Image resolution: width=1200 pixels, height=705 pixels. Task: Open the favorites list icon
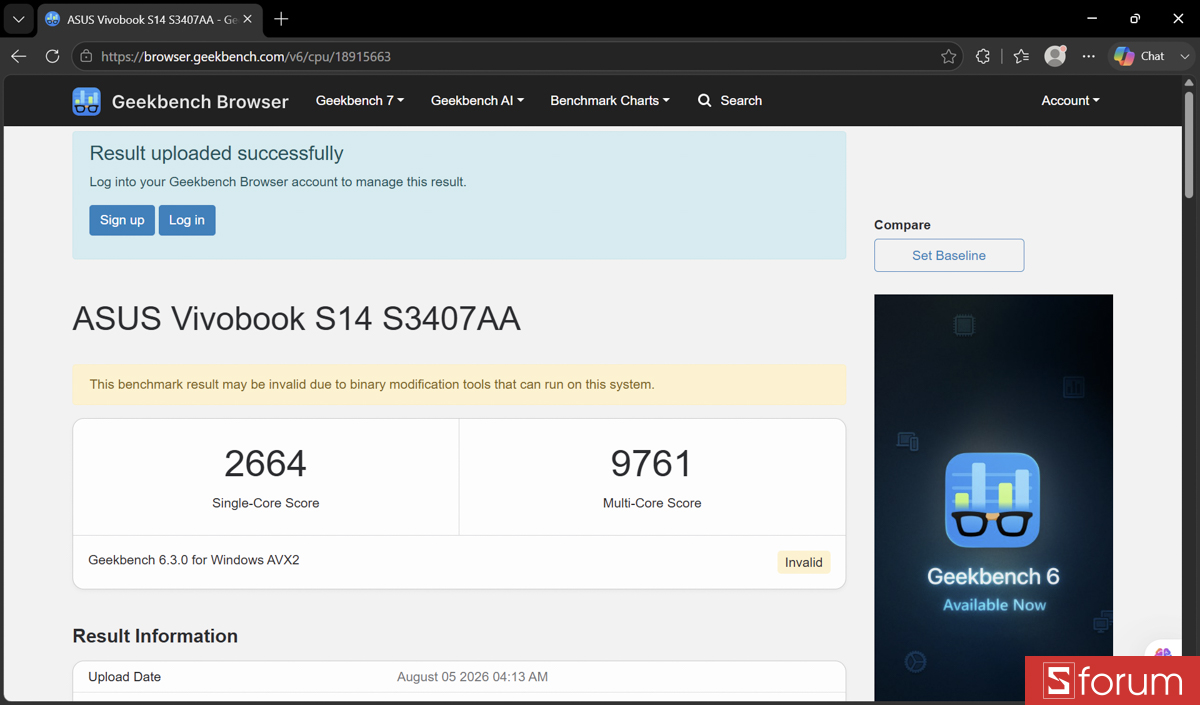pos(1020,57)
